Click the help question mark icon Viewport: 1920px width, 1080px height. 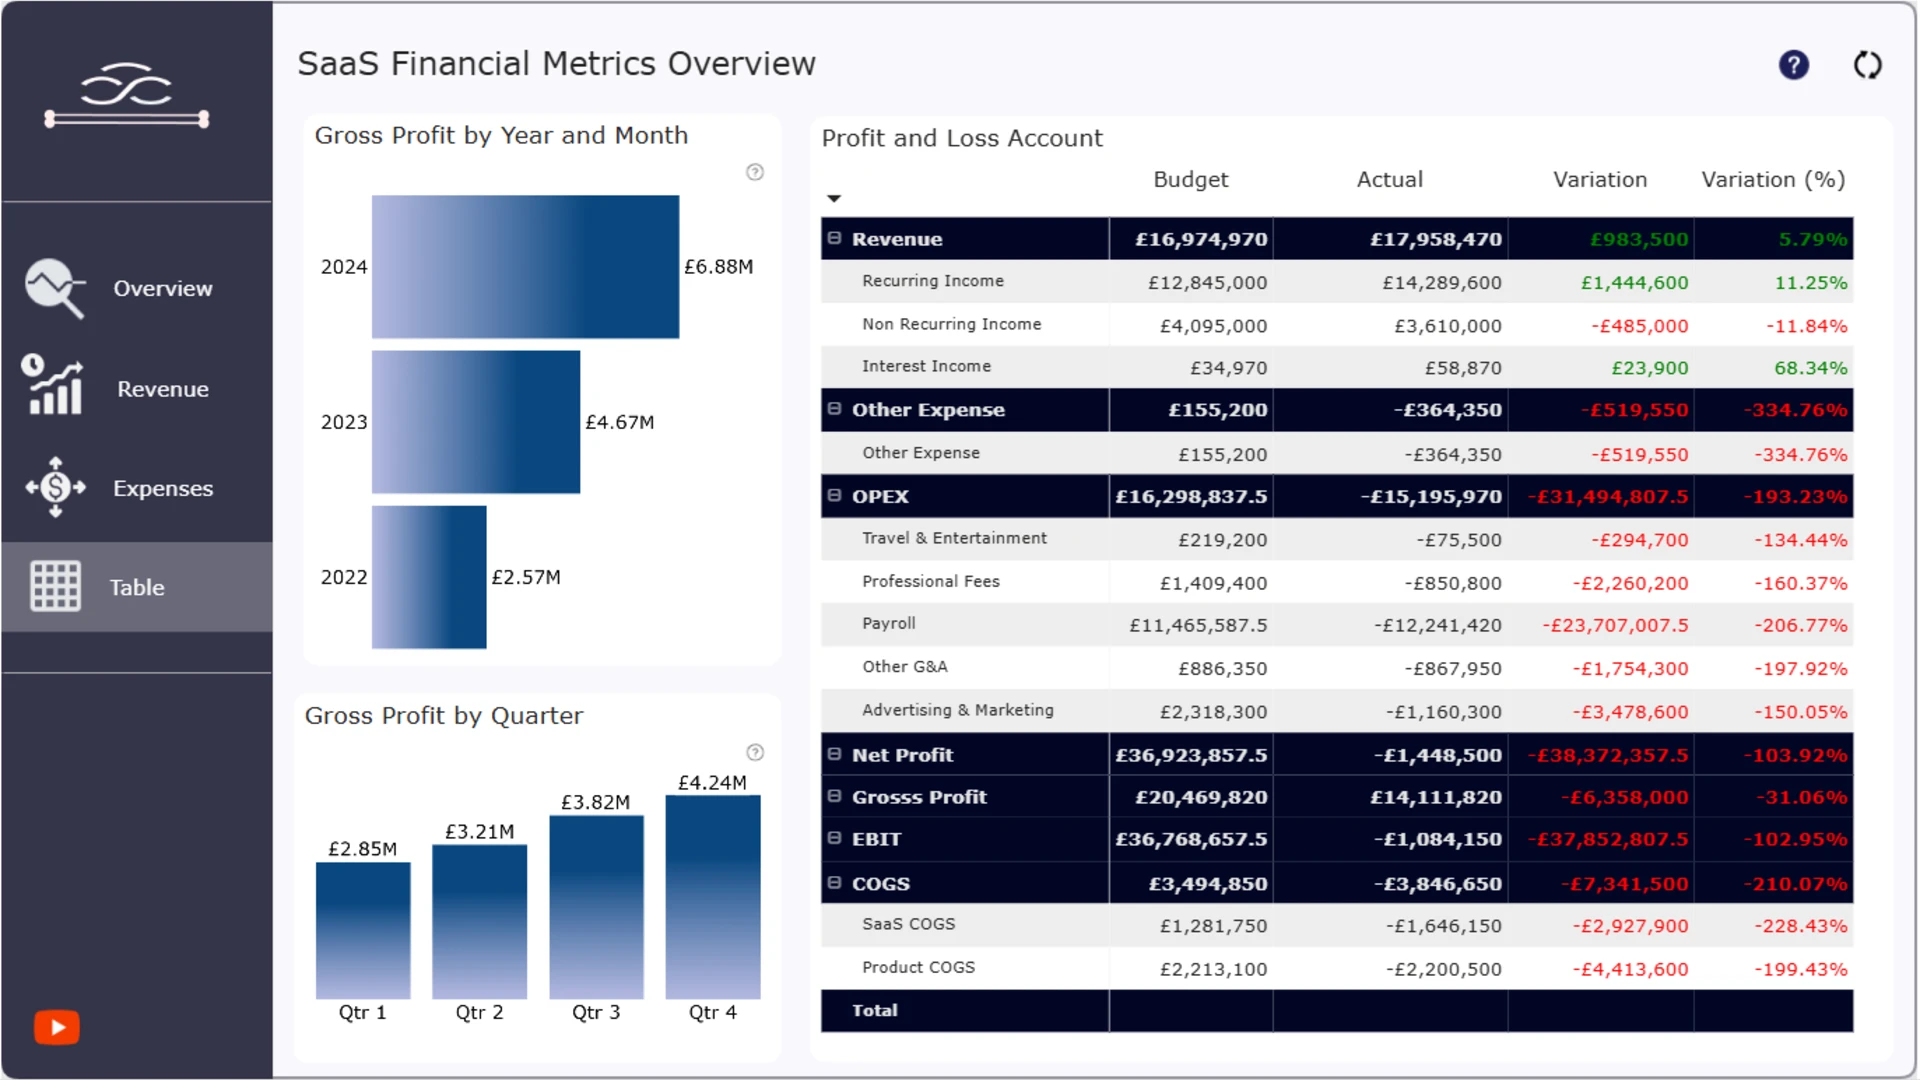click(1794, 65)
